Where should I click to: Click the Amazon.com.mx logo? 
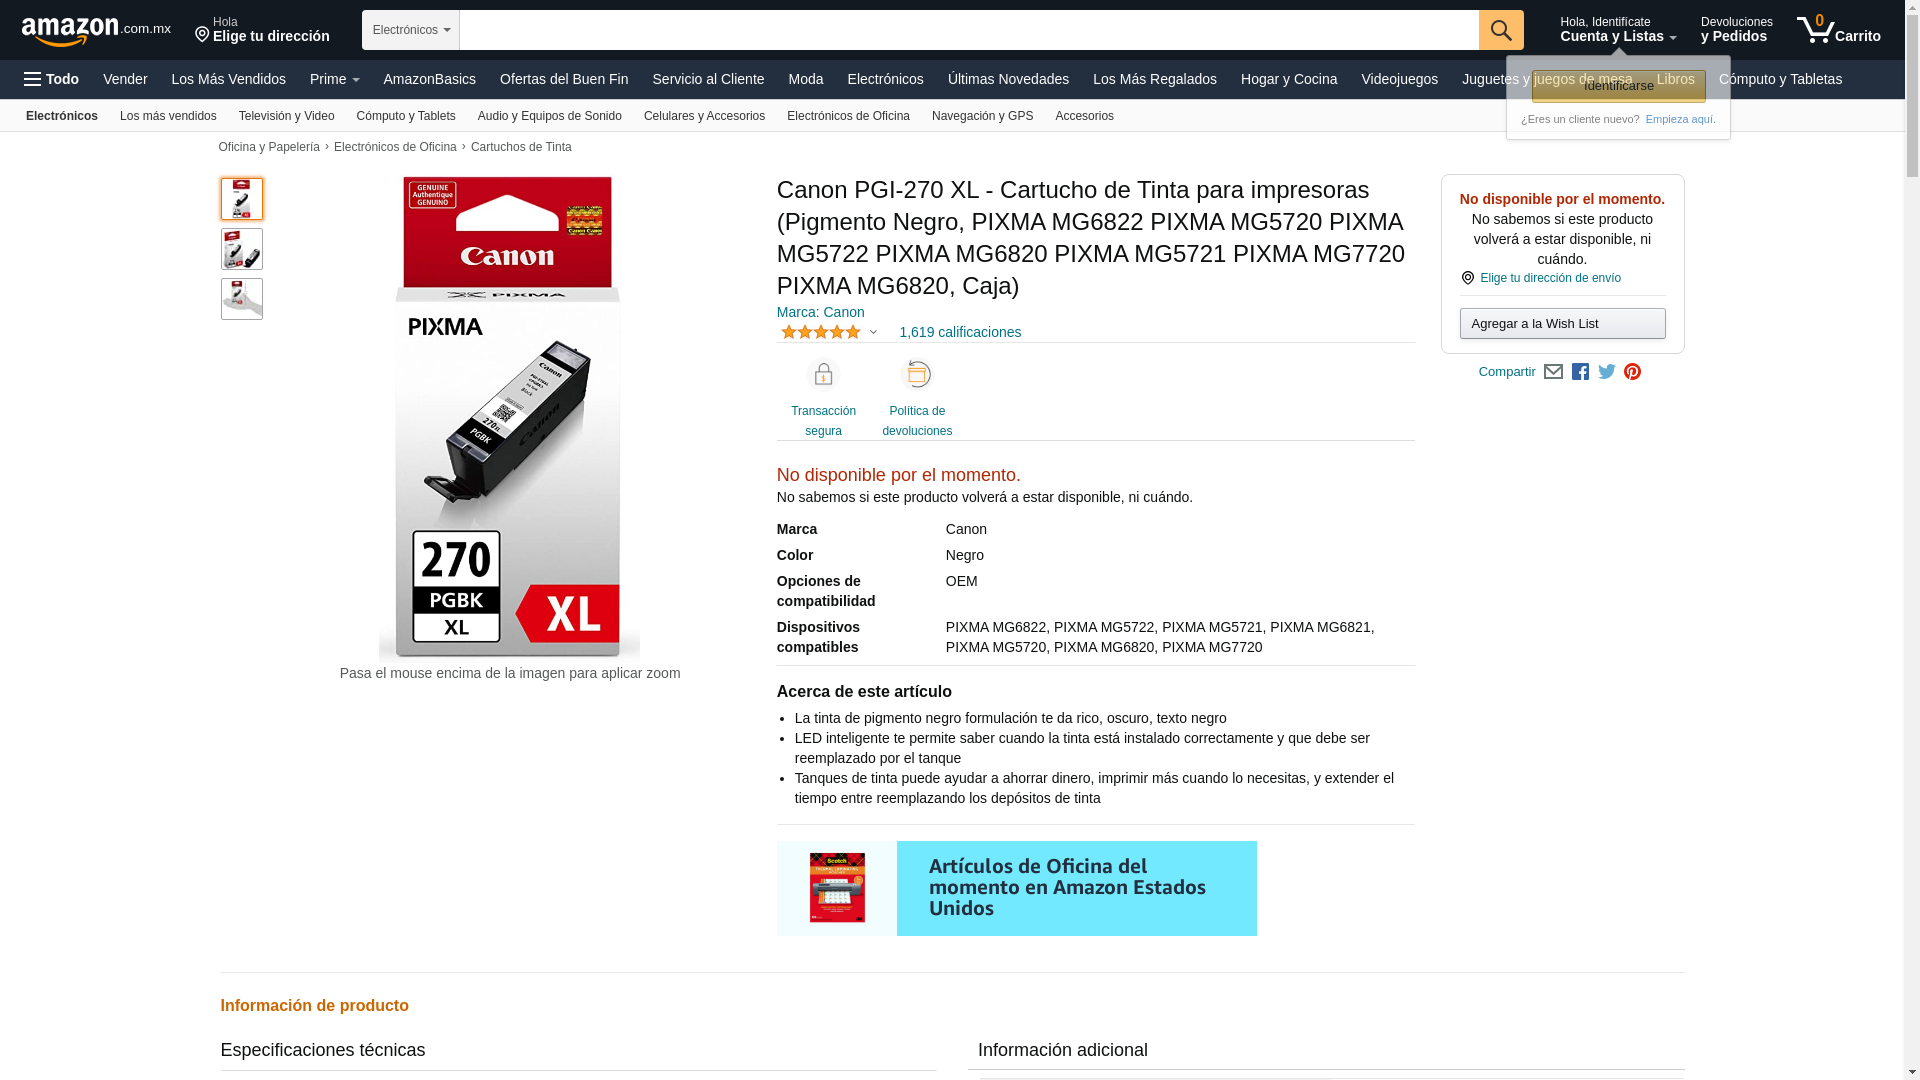(x=96, y=31)
